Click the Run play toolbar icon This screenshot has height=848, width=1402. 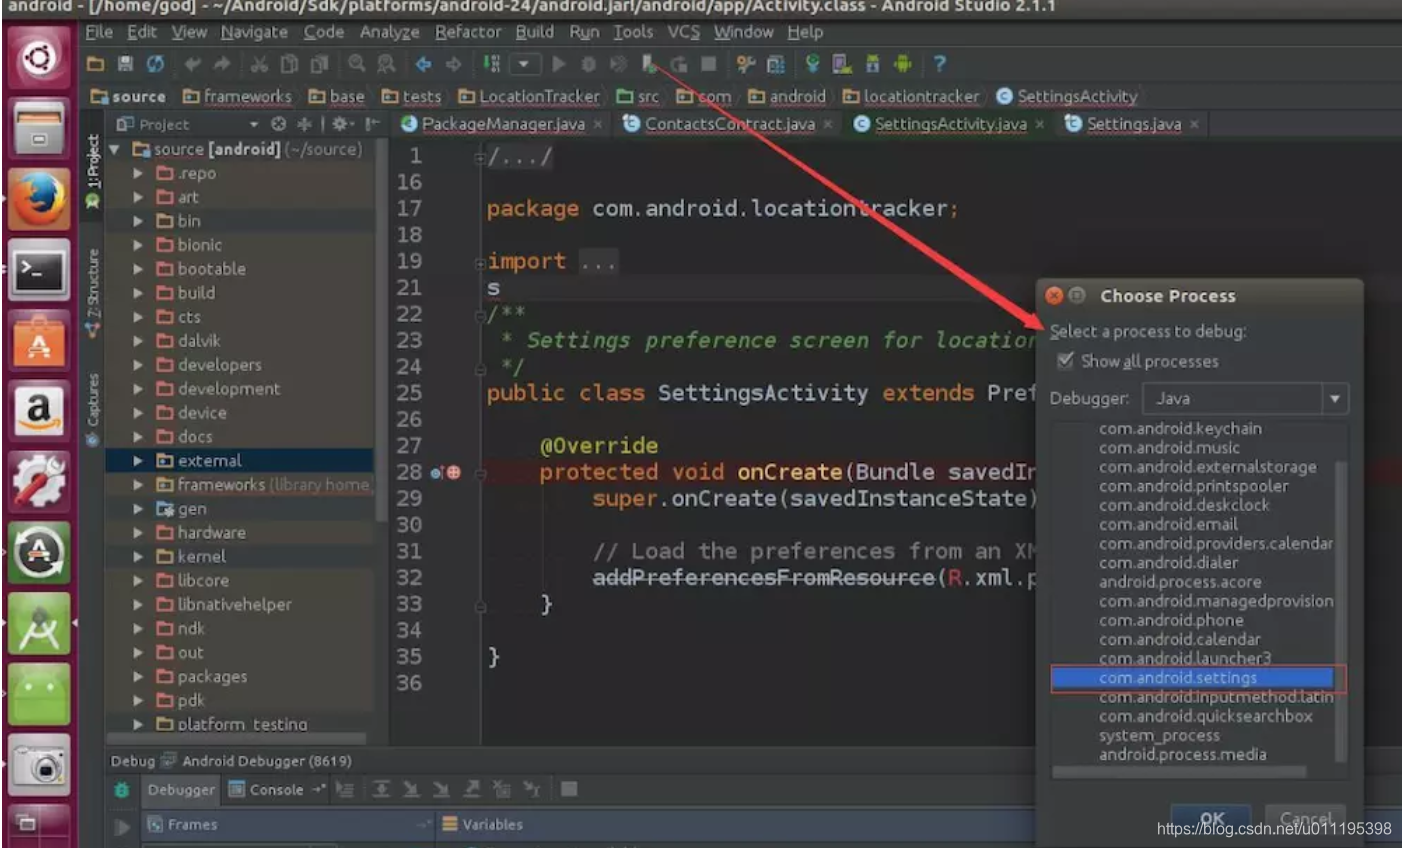pyautogui.click(x=559, y=64)
